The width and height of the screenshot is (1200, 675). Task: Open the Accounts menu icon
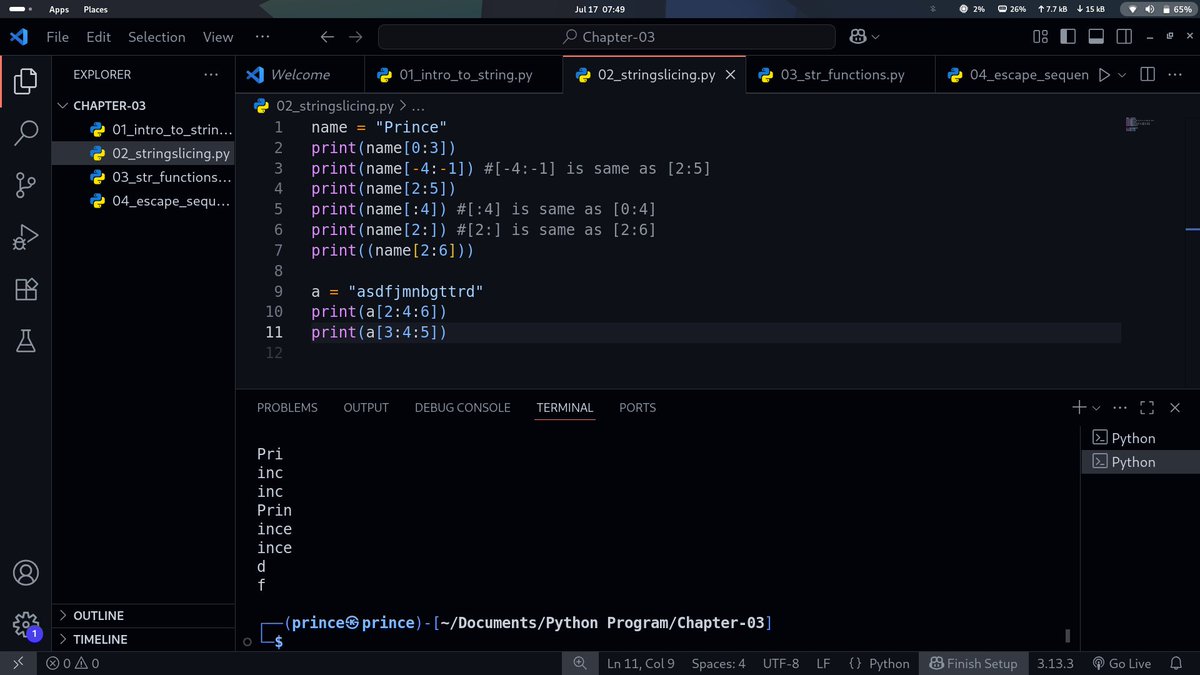click(26, 573)
